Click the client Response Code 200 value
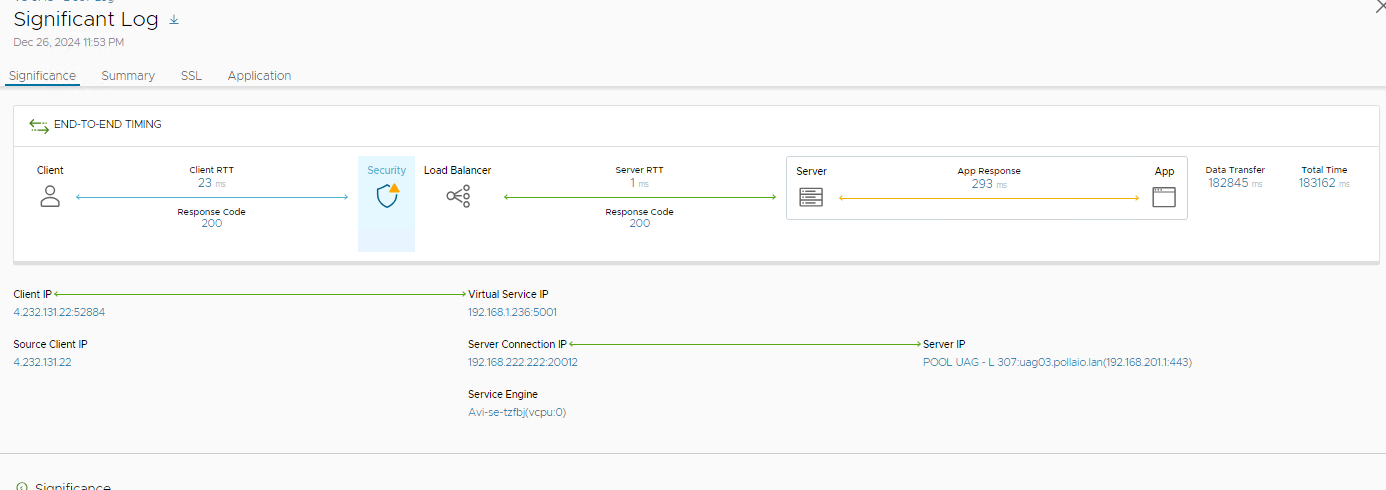Viewport: 1386px width, 490px height. 212,223
